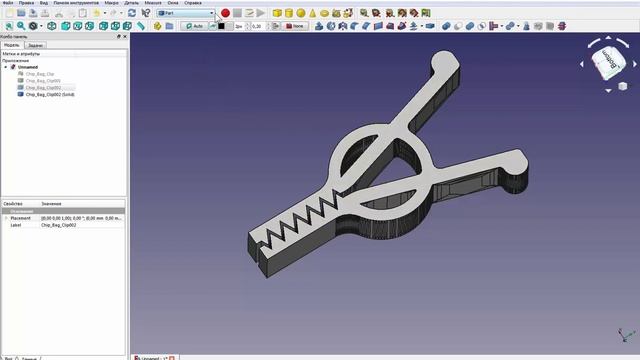Create a torus primitive solid
This screenshot has width=640, height=360.
[324, 13]
